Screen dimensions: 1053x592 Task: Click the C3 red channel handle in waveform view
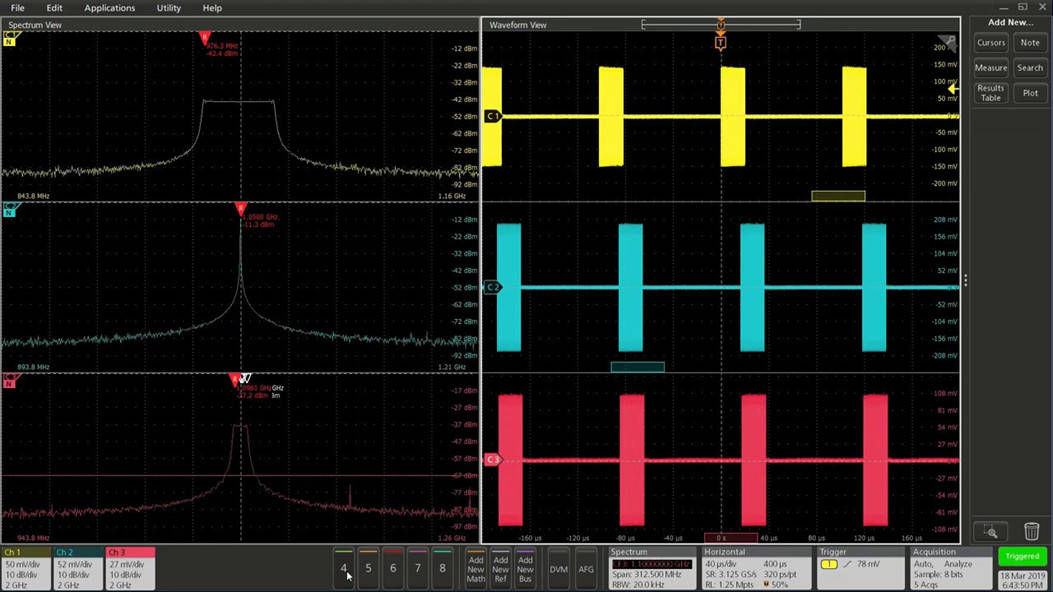[492, 460]
